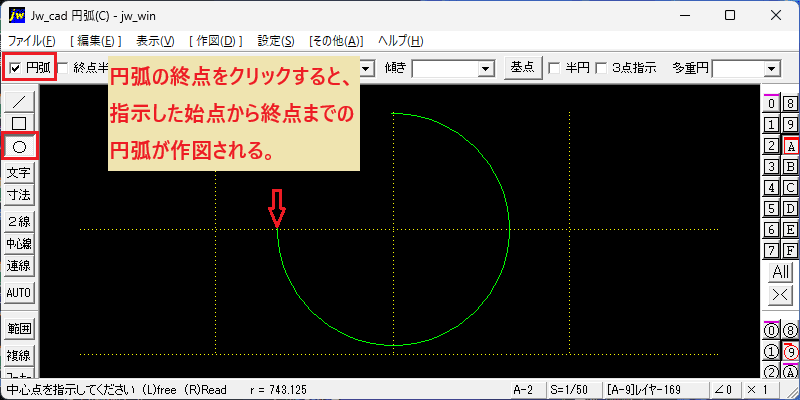Click layer button 0 in square layer grid
Viewport: 800px width, 400px height.
tap(771, 104)
